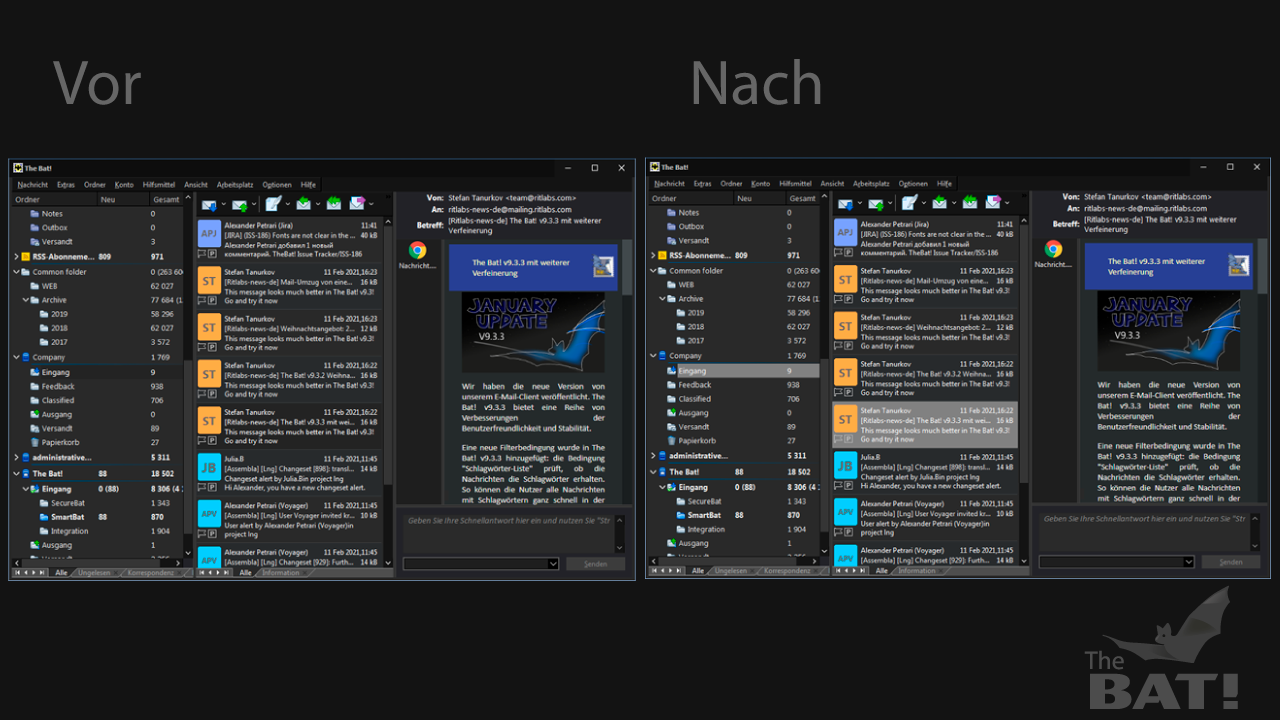Viewport: 1280px width, 720px height.
Task: Open Optionen menu in Nach window
Action: (x=913, y=183)
